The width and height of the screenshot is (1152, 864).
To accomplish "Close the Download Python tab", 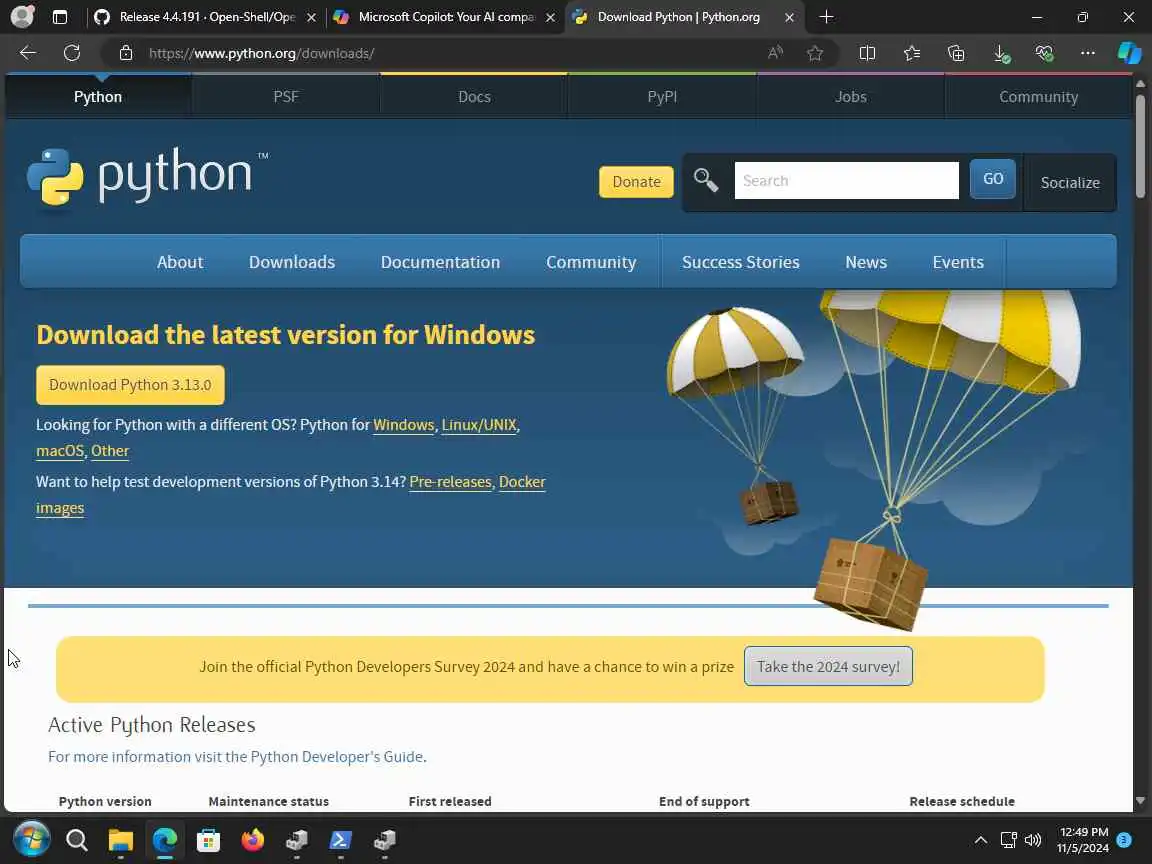I will [789, 17].
